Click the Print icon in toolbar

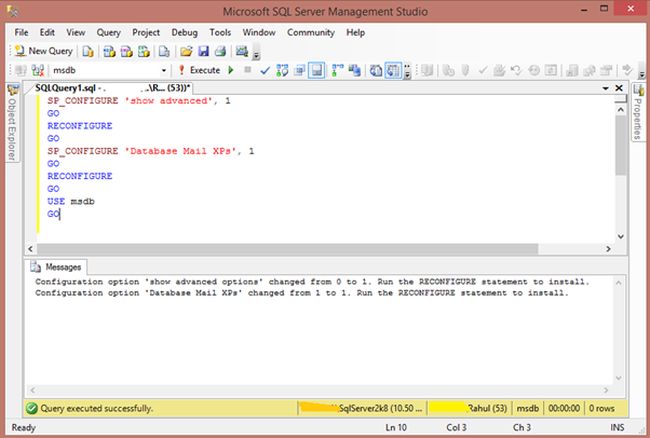pyautogui.click(x=221, y=51)
